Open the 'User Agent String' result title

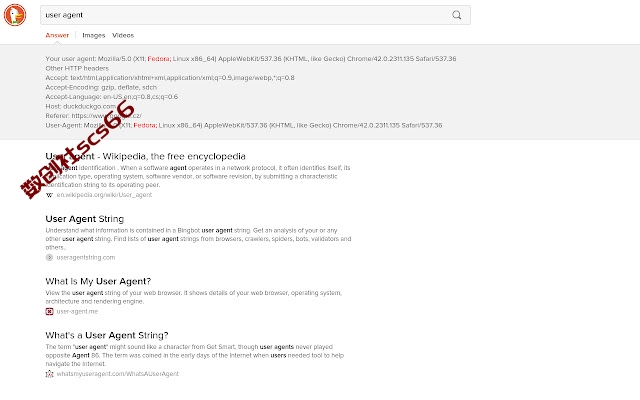84,219
